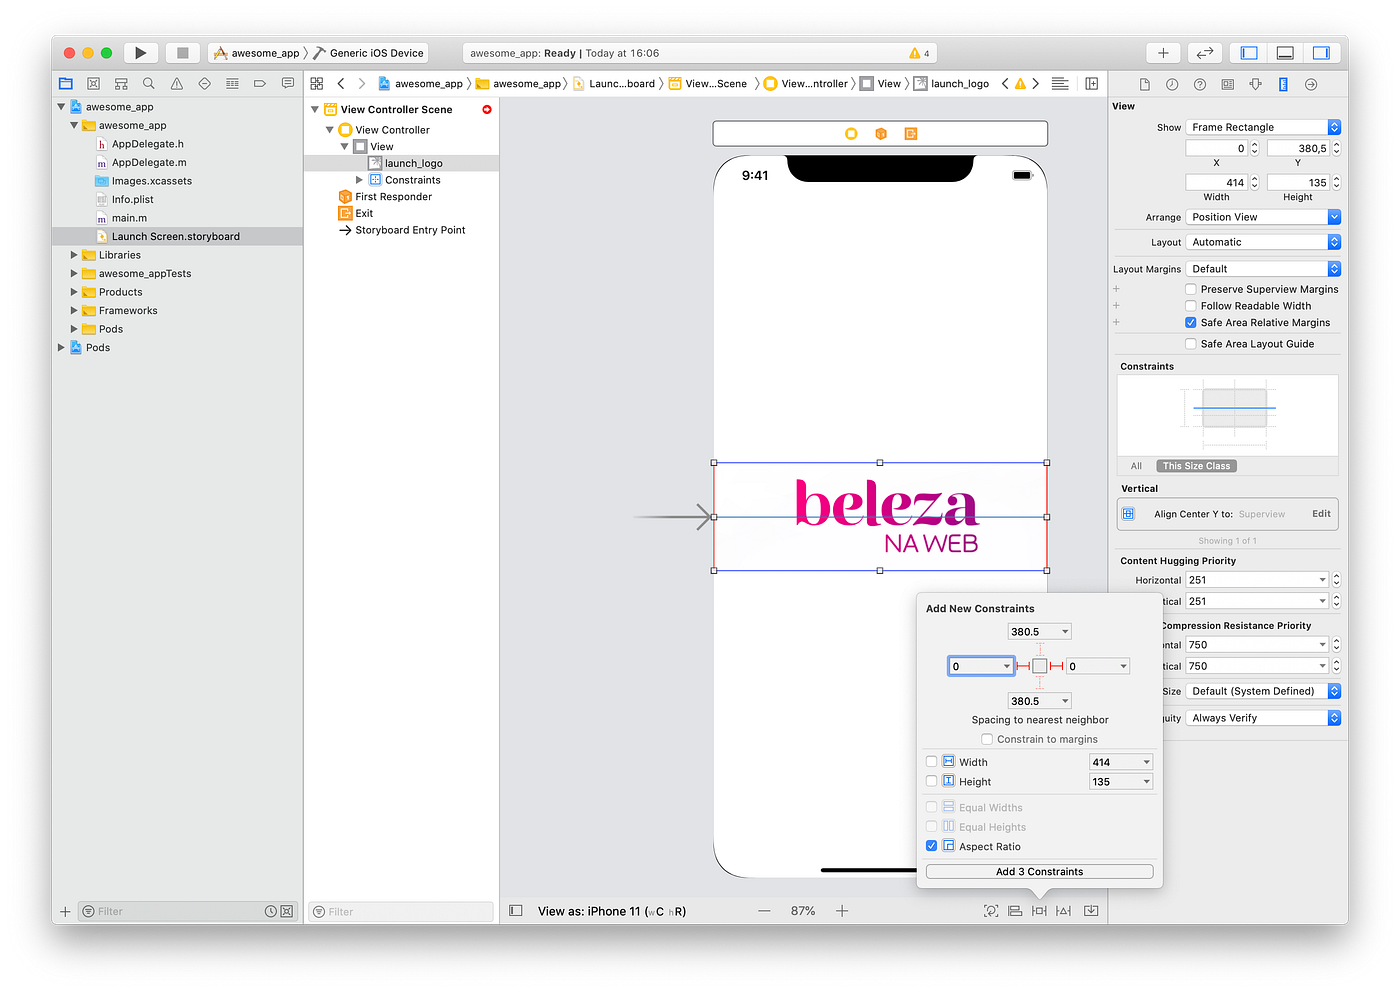Screen dimensions: 1400x993
Task: Show Quick Help inspector
Action: pyautogui.click(x=1199, y=84)
